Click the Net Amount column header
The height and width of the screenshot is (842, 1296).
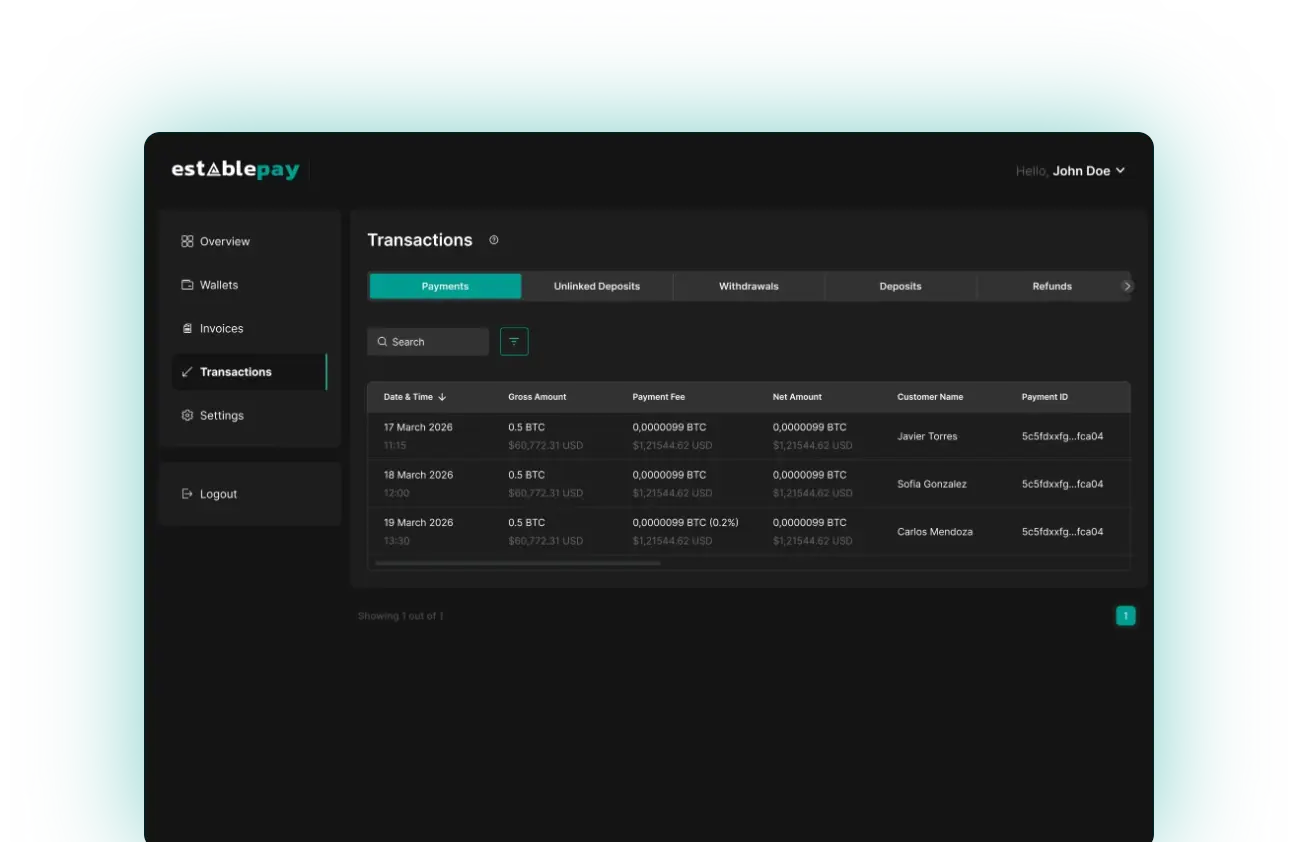(797, 397)
